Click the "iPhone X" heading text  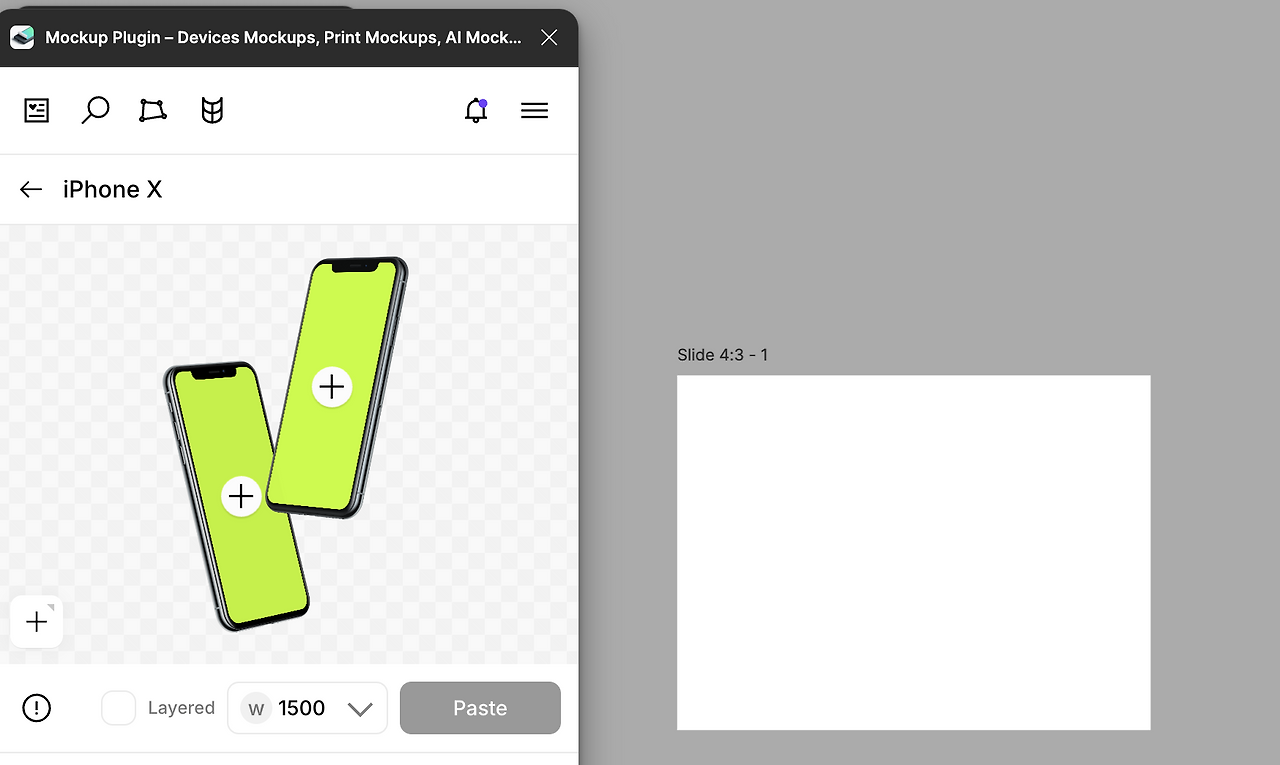point(112,189)
